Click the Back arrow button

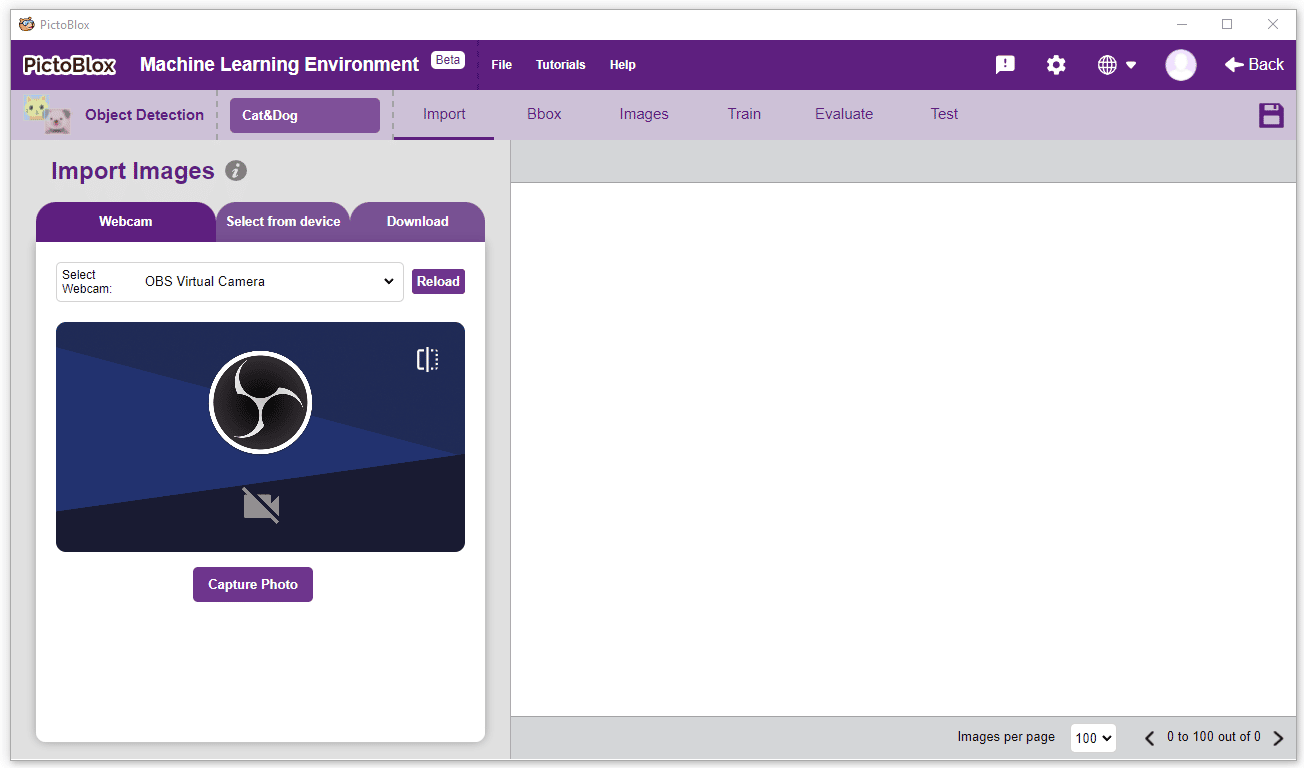pyautogui.click(x=1254, y=65)
